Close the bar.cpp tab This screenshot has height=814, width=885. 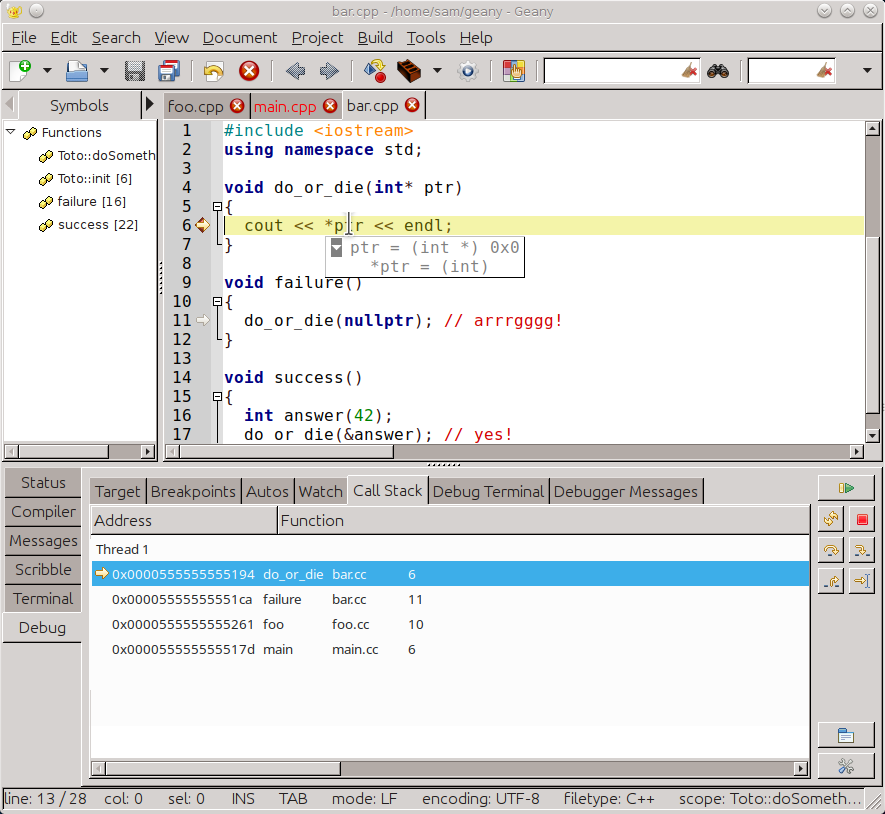413,106
